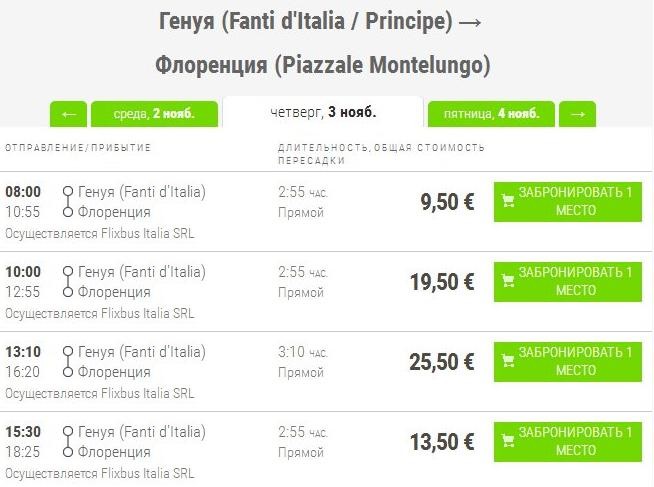This screenshot has width=654, height=487.
Task: Click cart icon on 10:00 trip button
Action: pos(508,281)
